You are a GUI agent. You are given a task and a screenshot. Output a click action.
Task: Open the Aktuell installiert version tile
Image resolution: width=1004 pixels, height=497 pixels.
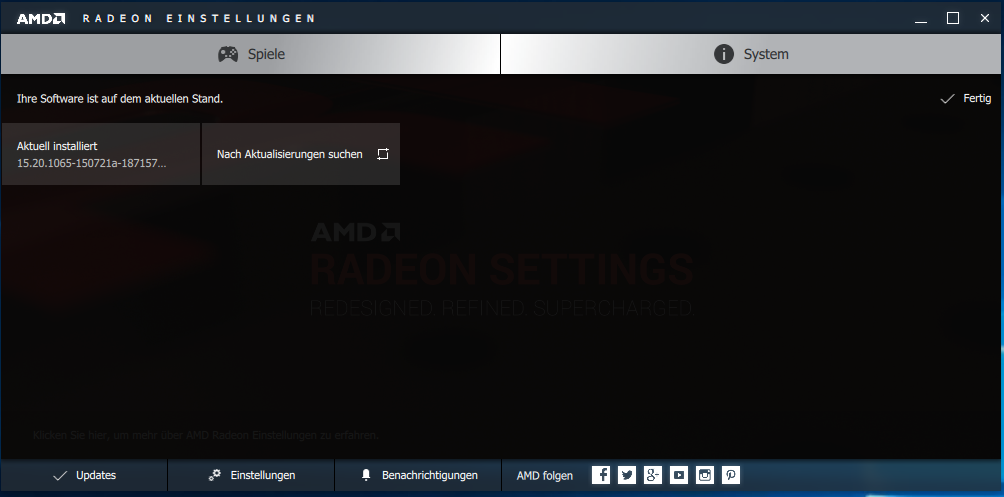(101, 154)
